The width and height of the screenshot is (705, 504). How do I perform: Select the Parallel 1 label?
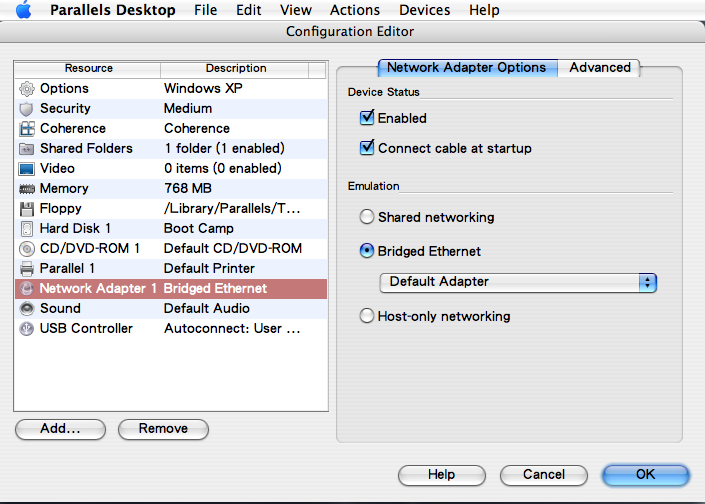[67, 268]
